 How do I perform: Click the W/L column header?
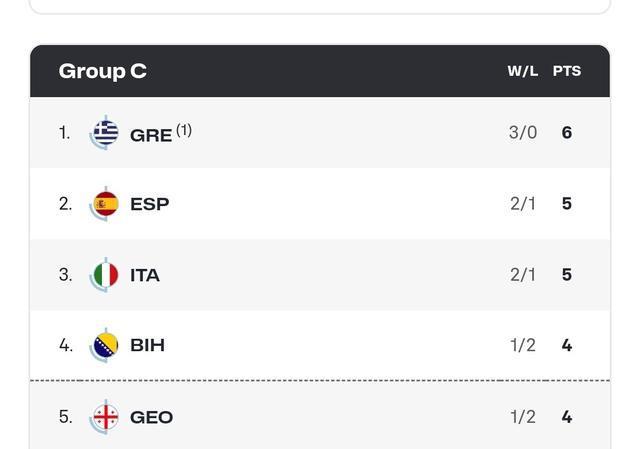coord(522,71)
